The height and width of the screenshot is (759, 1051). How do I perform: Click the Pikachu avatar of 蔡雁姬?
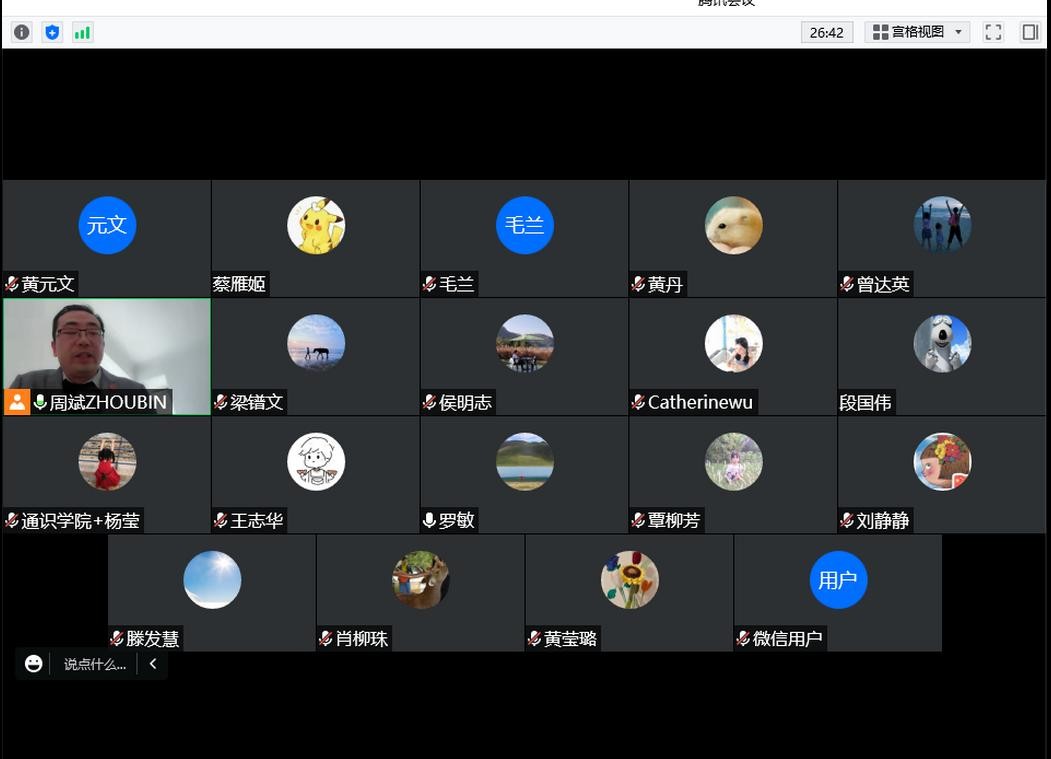click(x=316, y=225)
